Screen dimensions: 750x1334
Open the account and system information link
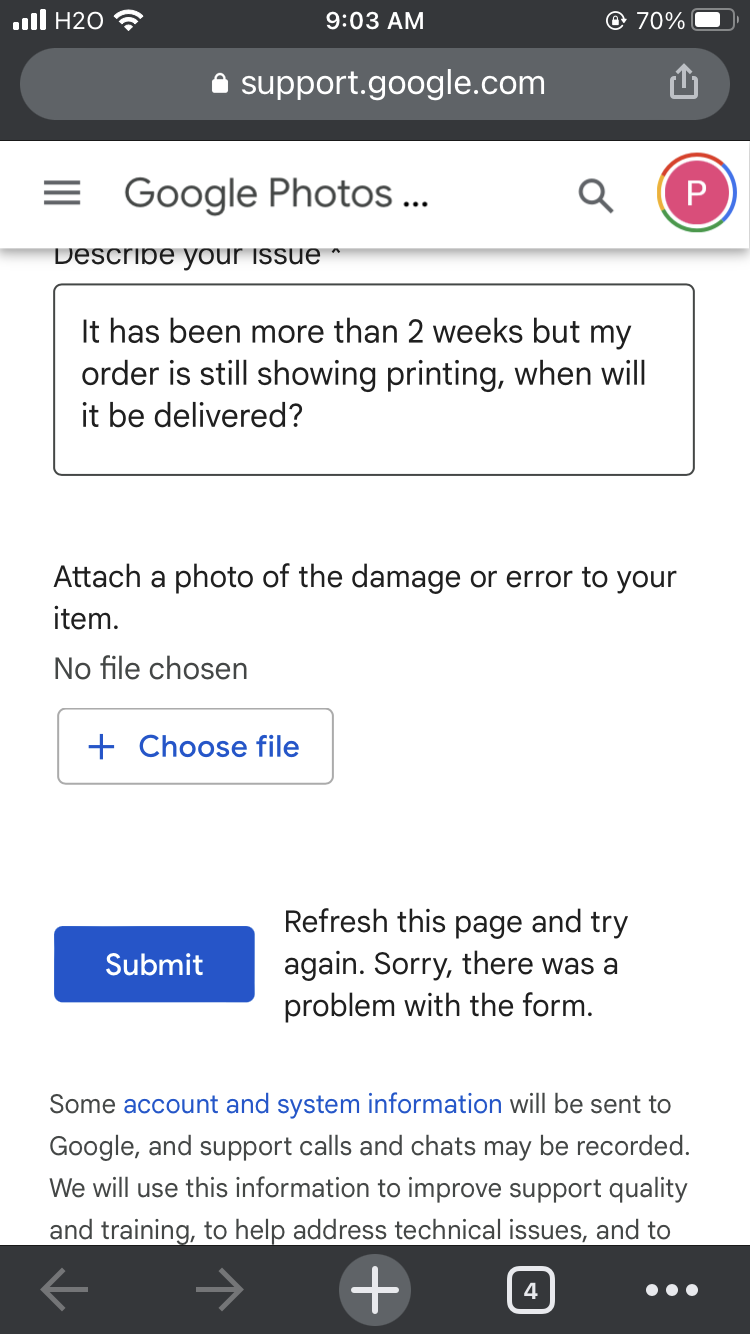point(312,1104)
